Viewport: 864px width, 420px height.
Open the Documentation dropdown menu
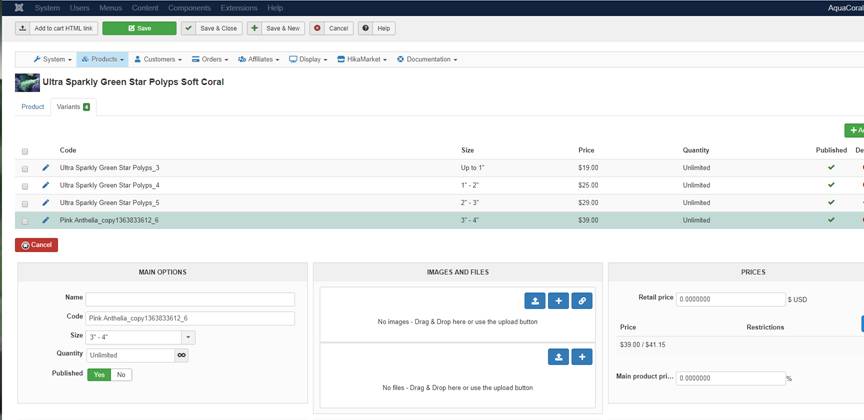pos(427,60)
